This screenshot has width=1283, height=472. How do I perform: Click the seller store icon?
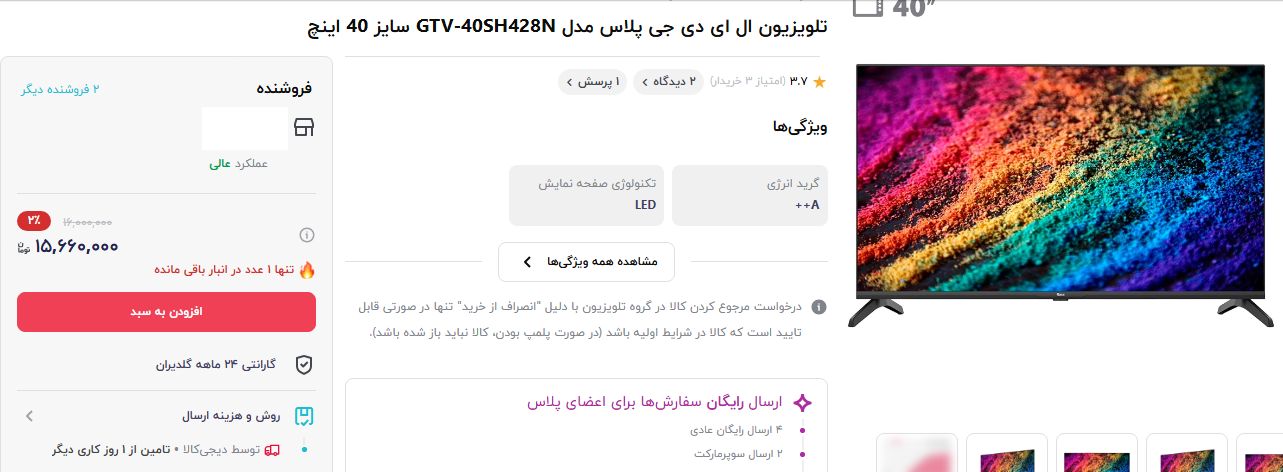coord(303,127)
